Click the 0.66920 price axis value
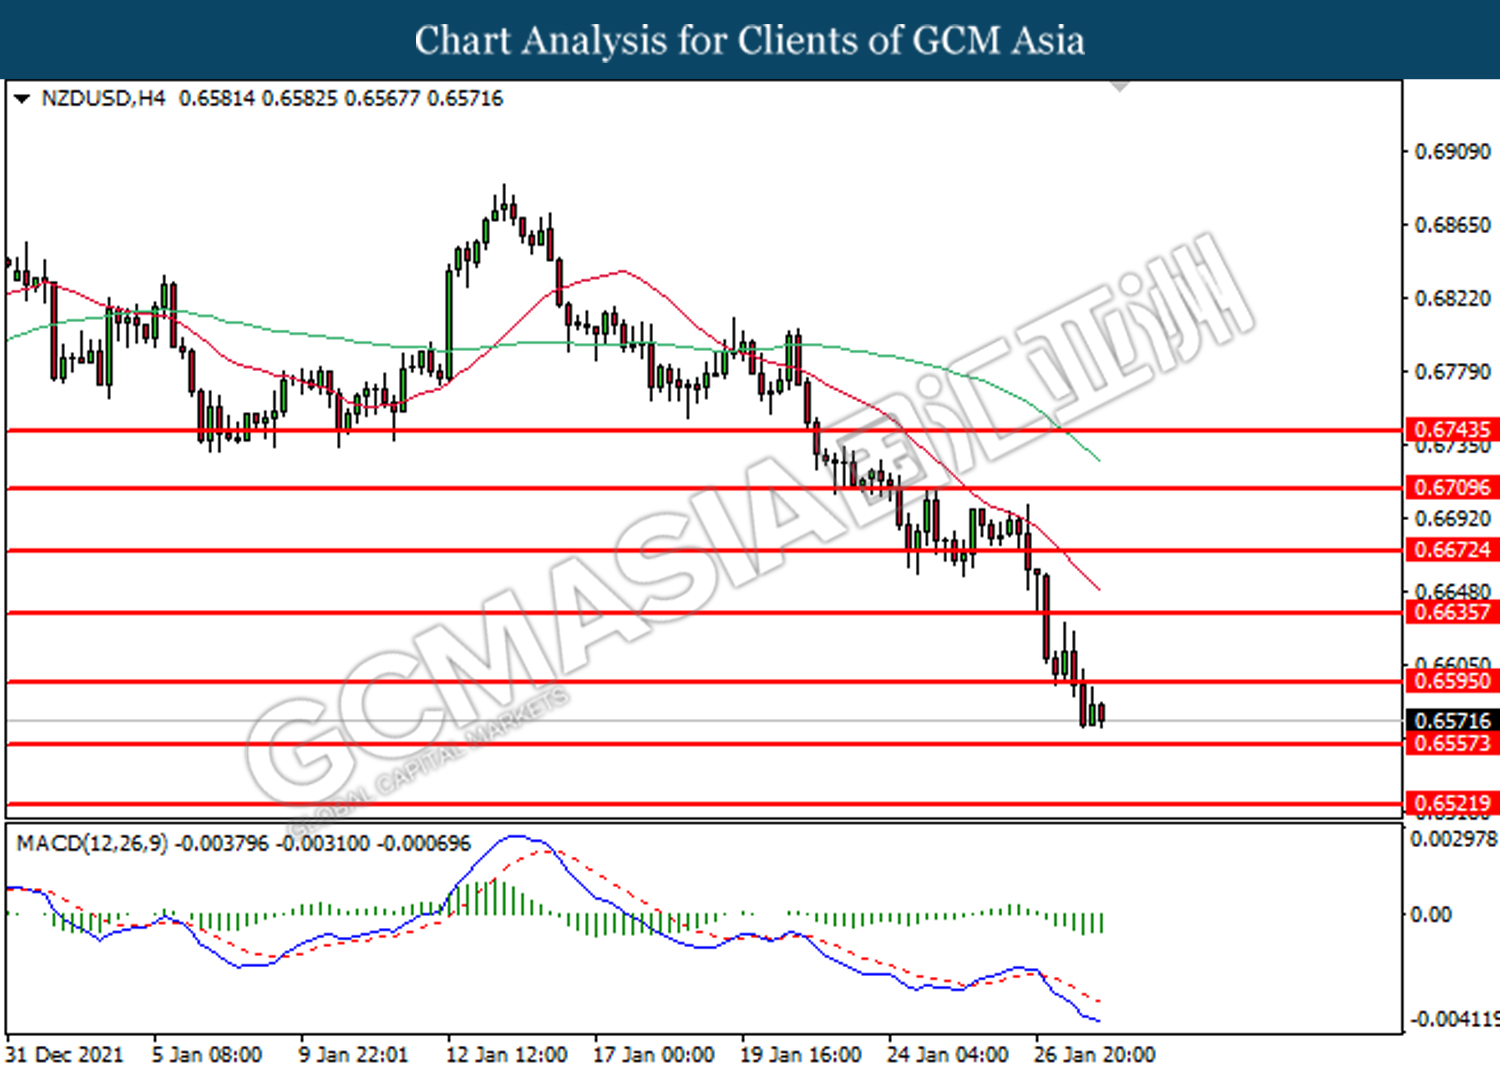The width and height of the screenshot is (1500, 1071). 1452,519
